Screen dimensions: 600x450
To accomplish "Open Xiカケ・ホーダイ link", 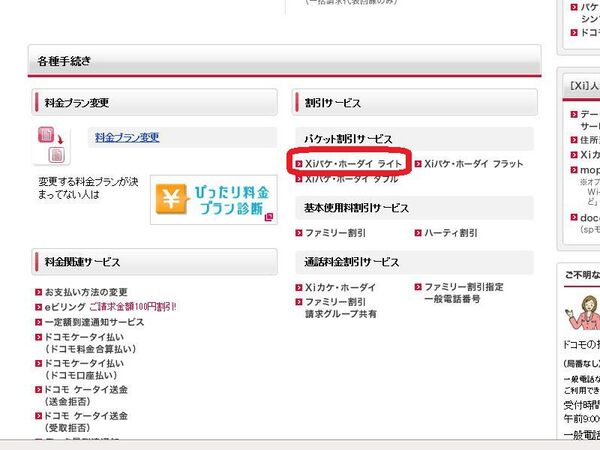I will [x=340, y=287].
